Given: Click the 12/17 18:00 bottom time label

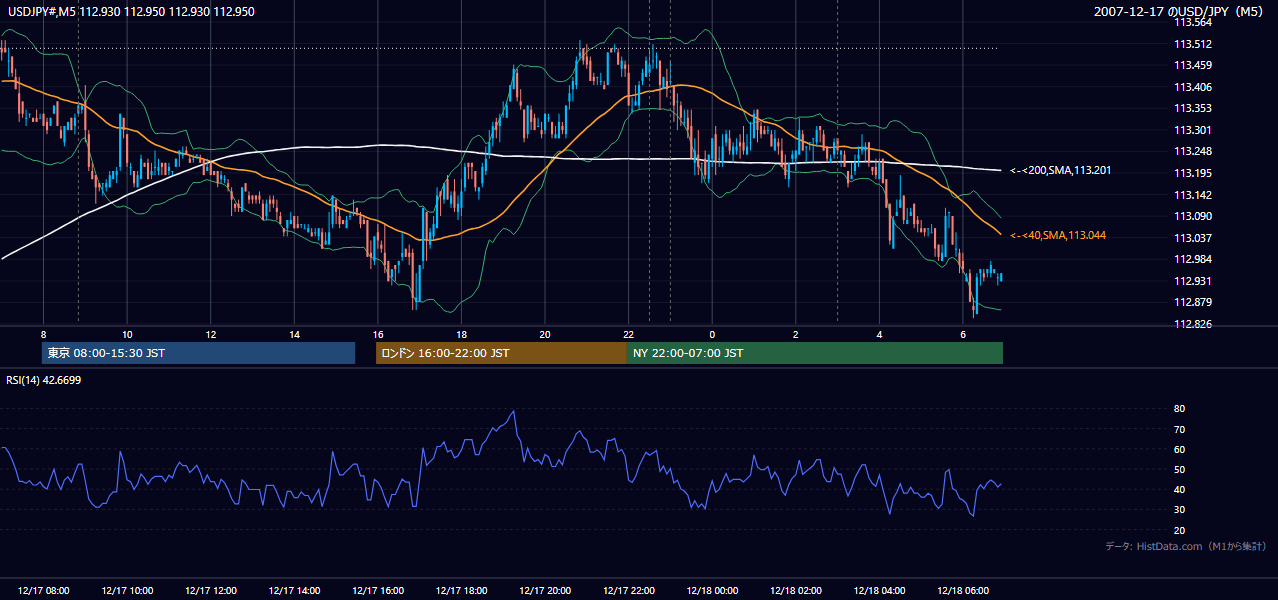Looking at the screenshot, I should 461,591.
